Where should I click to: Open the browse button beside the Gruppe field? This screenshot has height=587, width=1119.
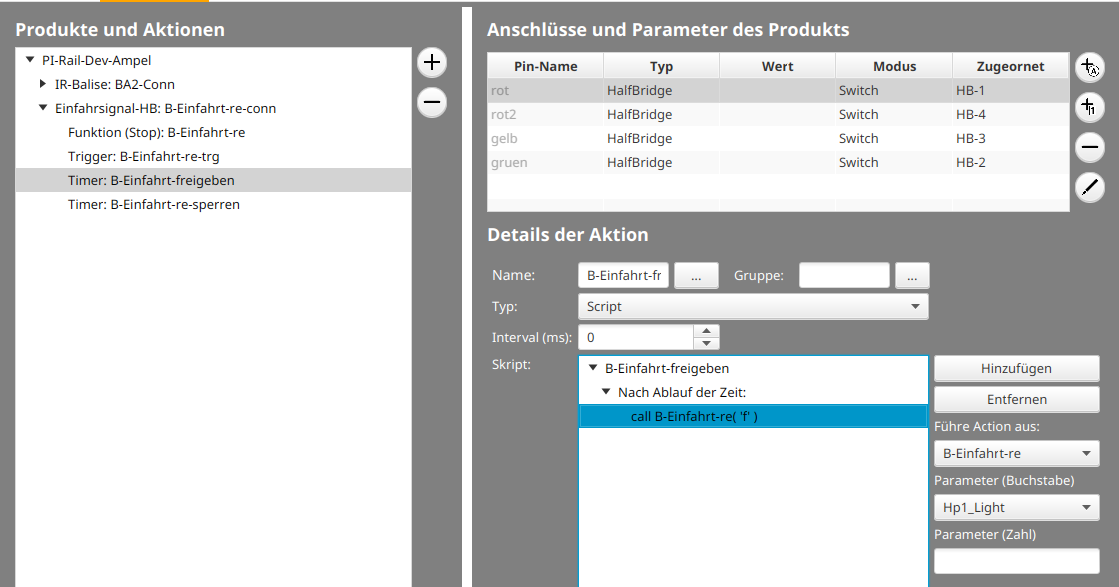911,275
